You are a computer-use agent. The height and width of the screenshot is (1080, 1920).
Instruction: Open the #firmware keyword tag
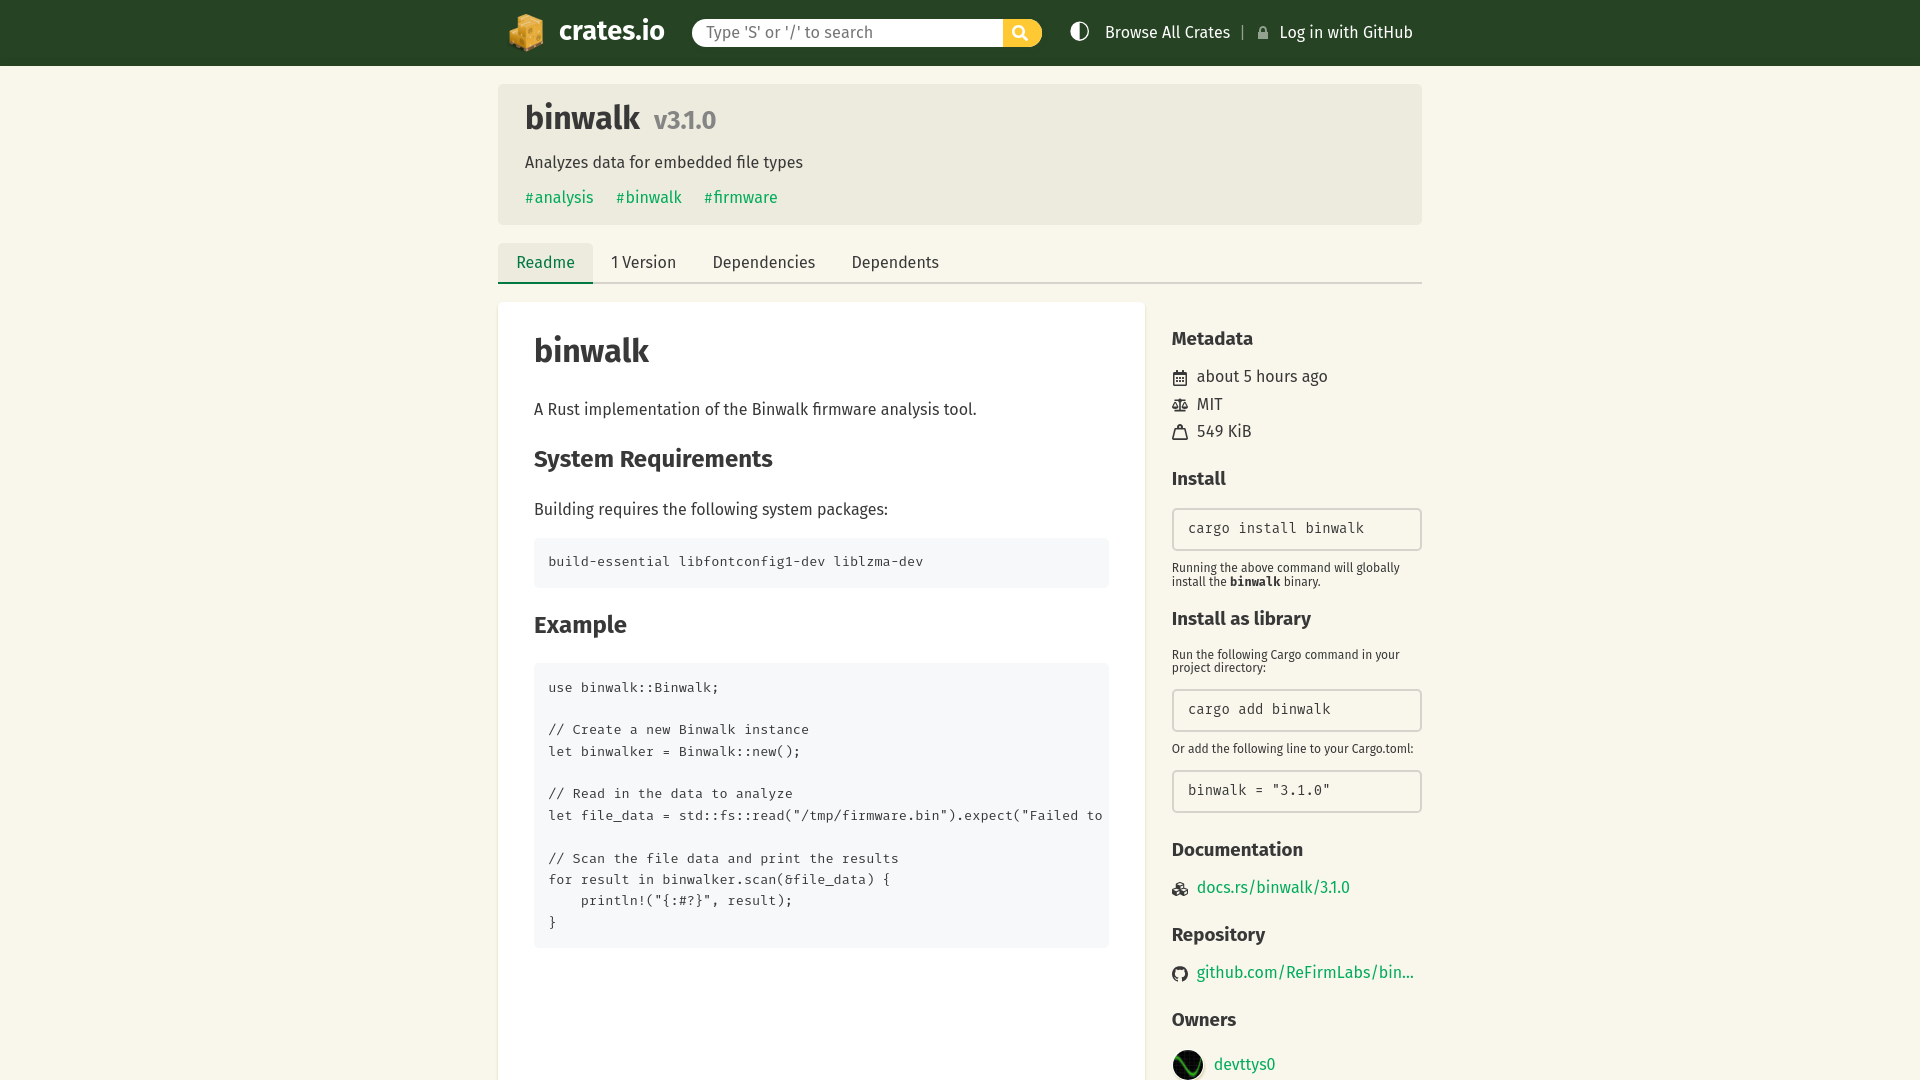pyautogui.click(x=741, y=198)
